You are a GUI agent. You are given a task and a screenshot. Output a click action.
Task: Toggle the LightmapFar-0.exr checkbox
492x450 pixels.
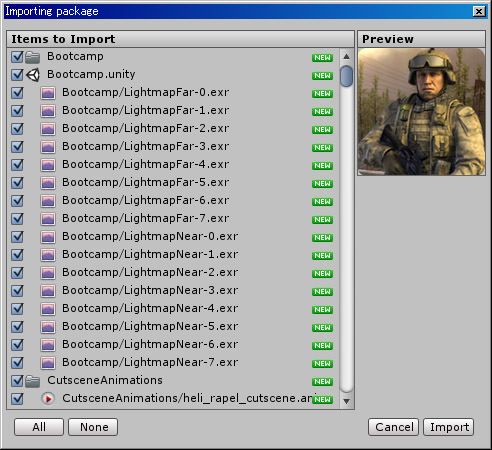[17, 93]
